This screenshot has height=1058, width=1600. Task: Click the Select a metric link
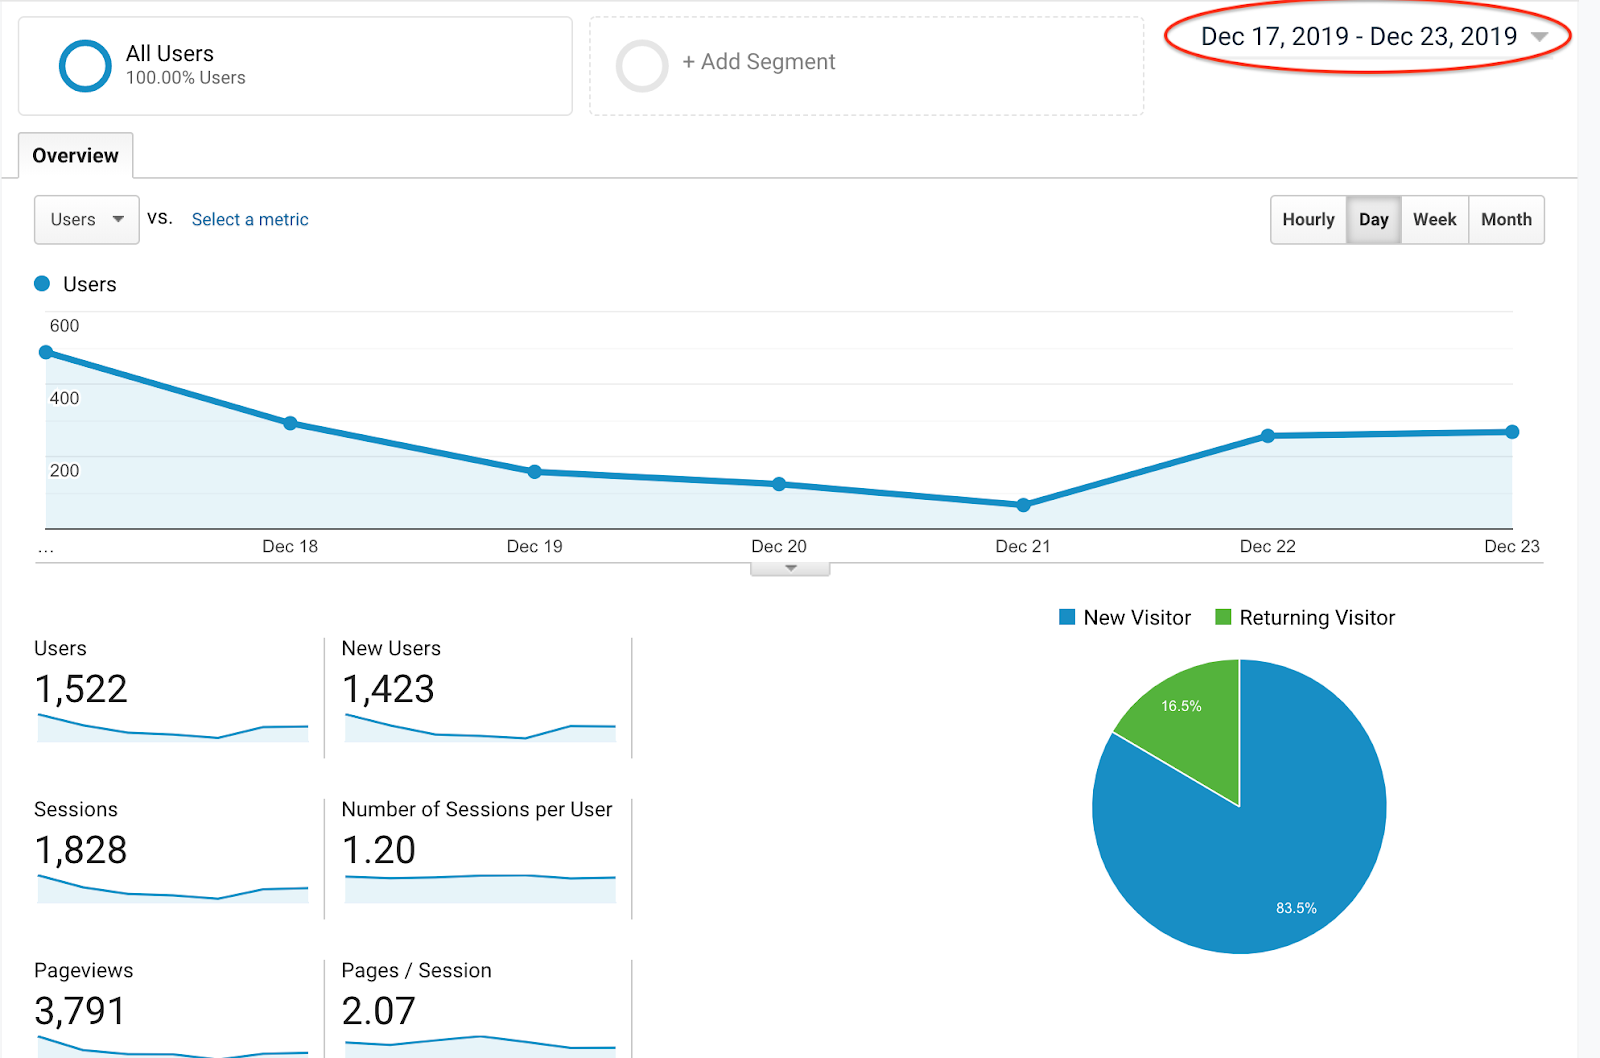point(250,219)
